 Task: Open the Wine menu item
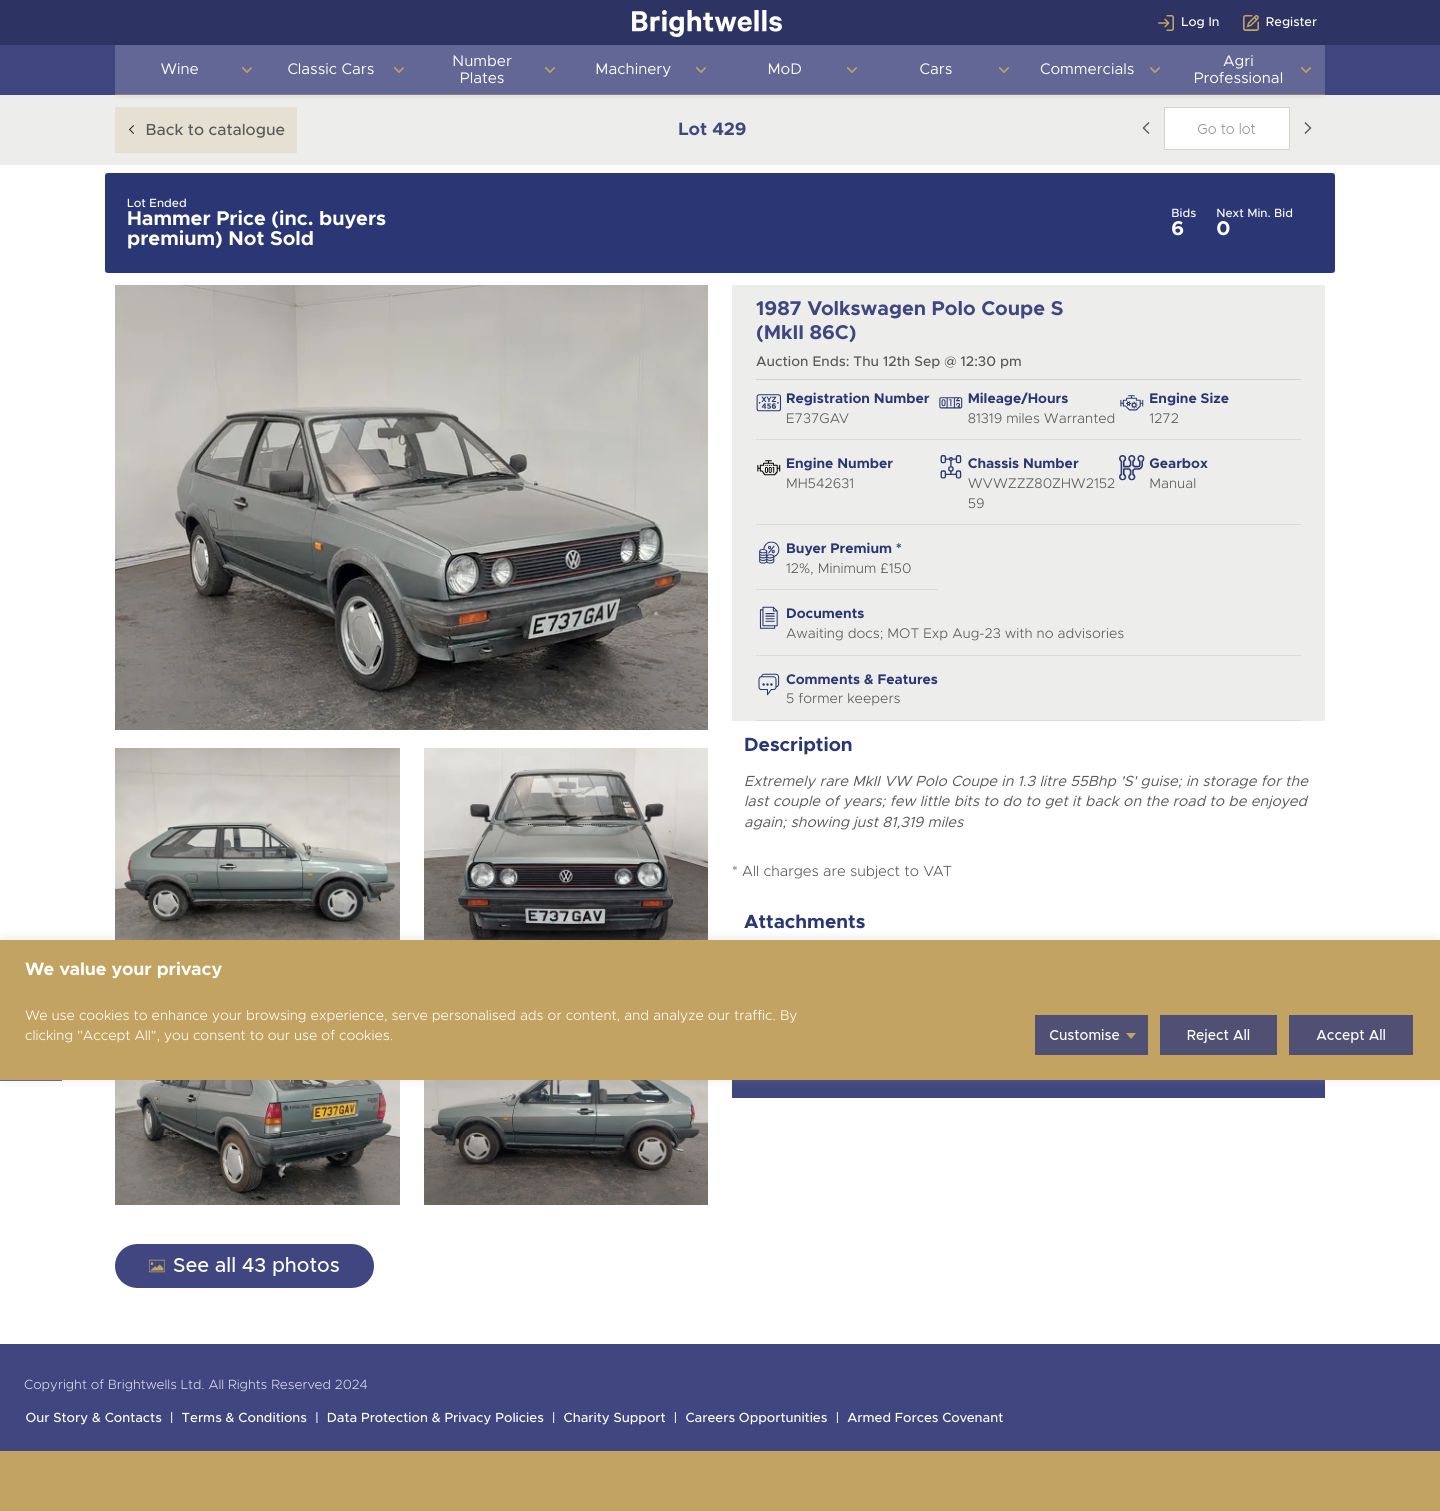click(180, 69)
